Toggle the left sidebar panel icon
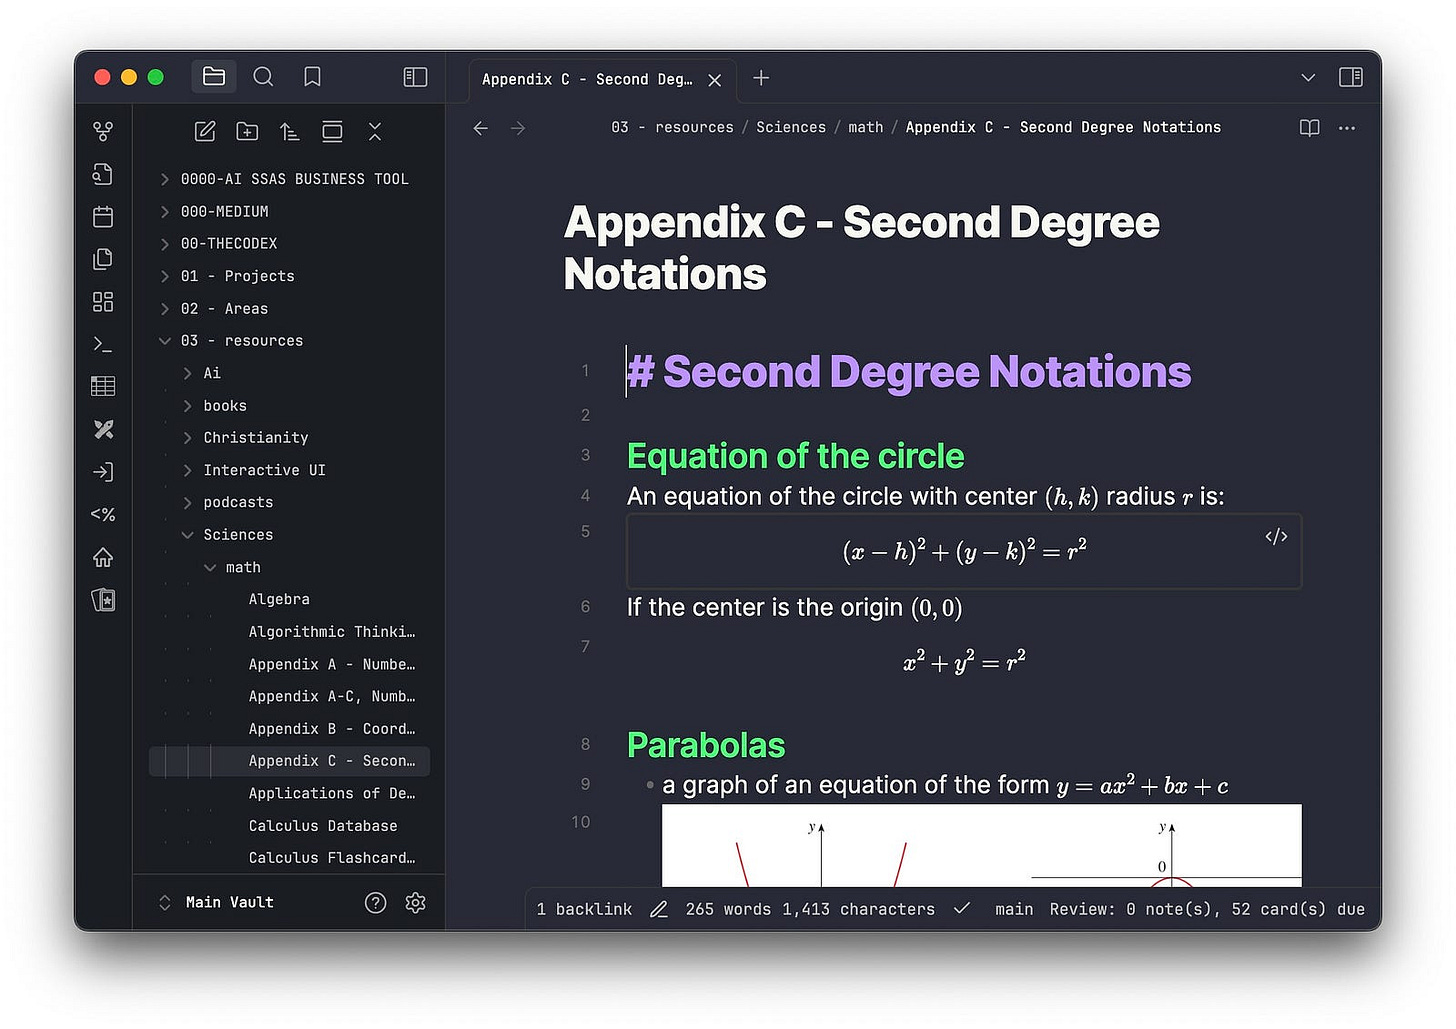 (x=415, y=77)
